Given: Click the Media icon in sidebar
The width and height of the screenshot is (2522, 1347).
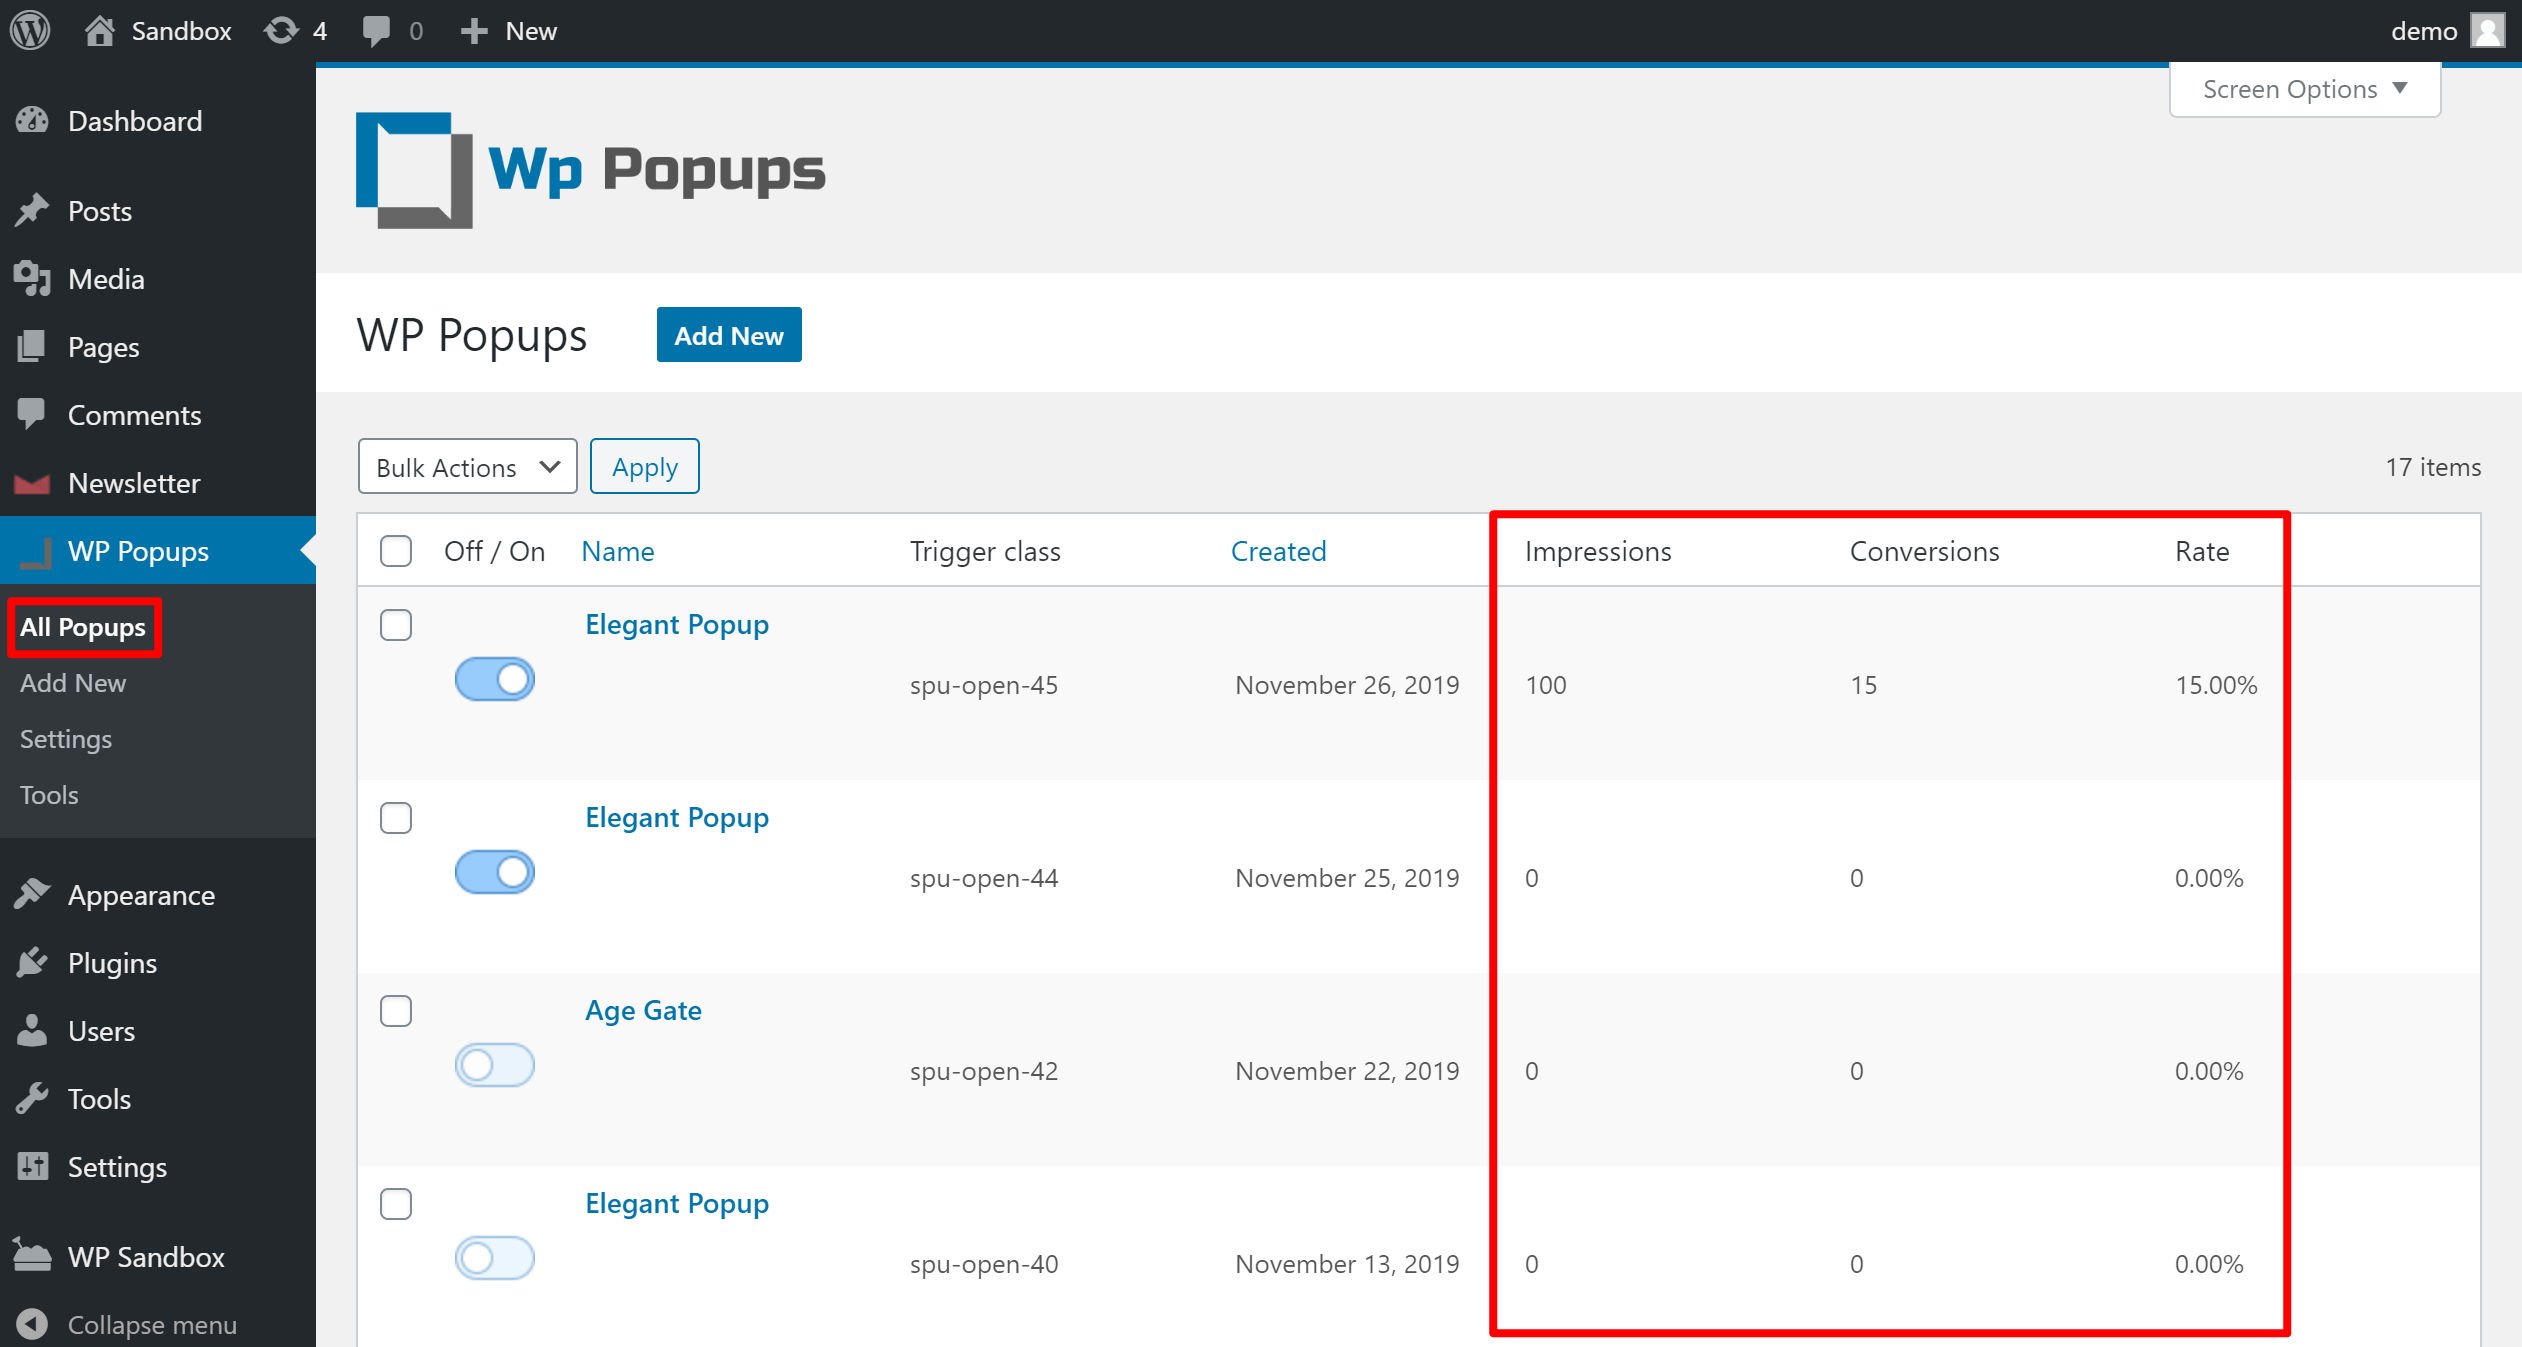Looking at the screenshot, I should coord(32,279).
